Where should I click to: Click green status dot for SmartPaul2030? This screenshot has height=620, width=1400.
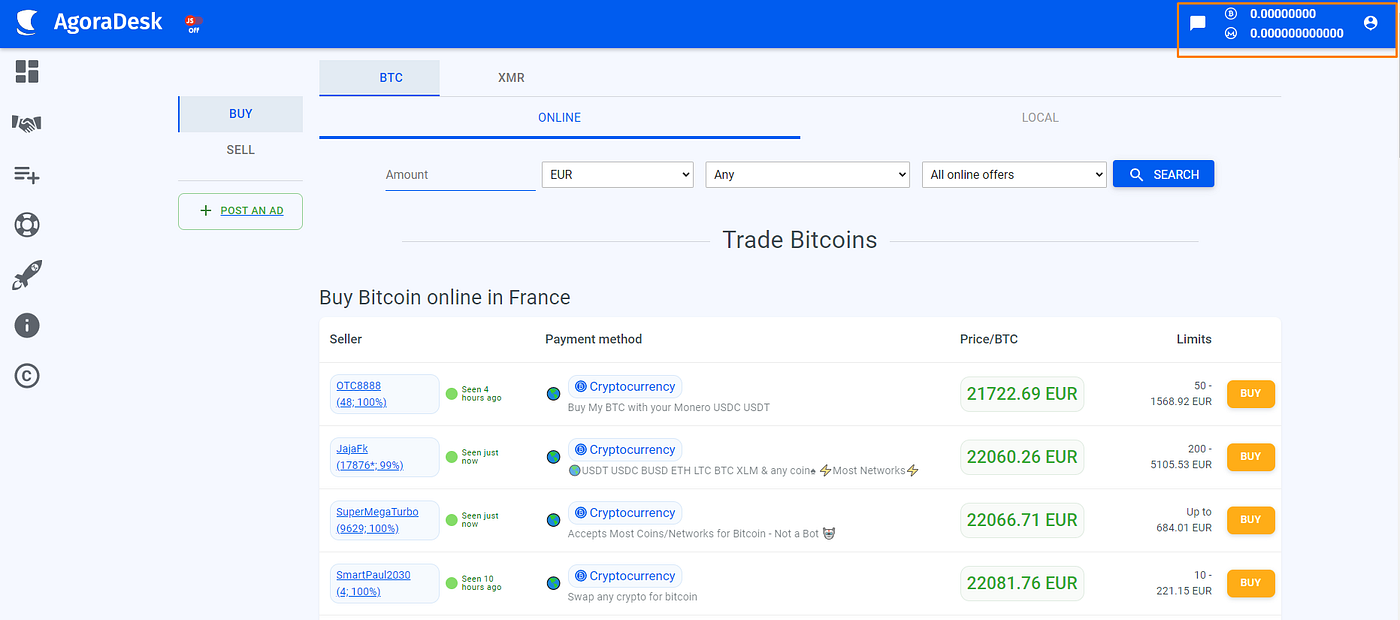pos(451,583)
